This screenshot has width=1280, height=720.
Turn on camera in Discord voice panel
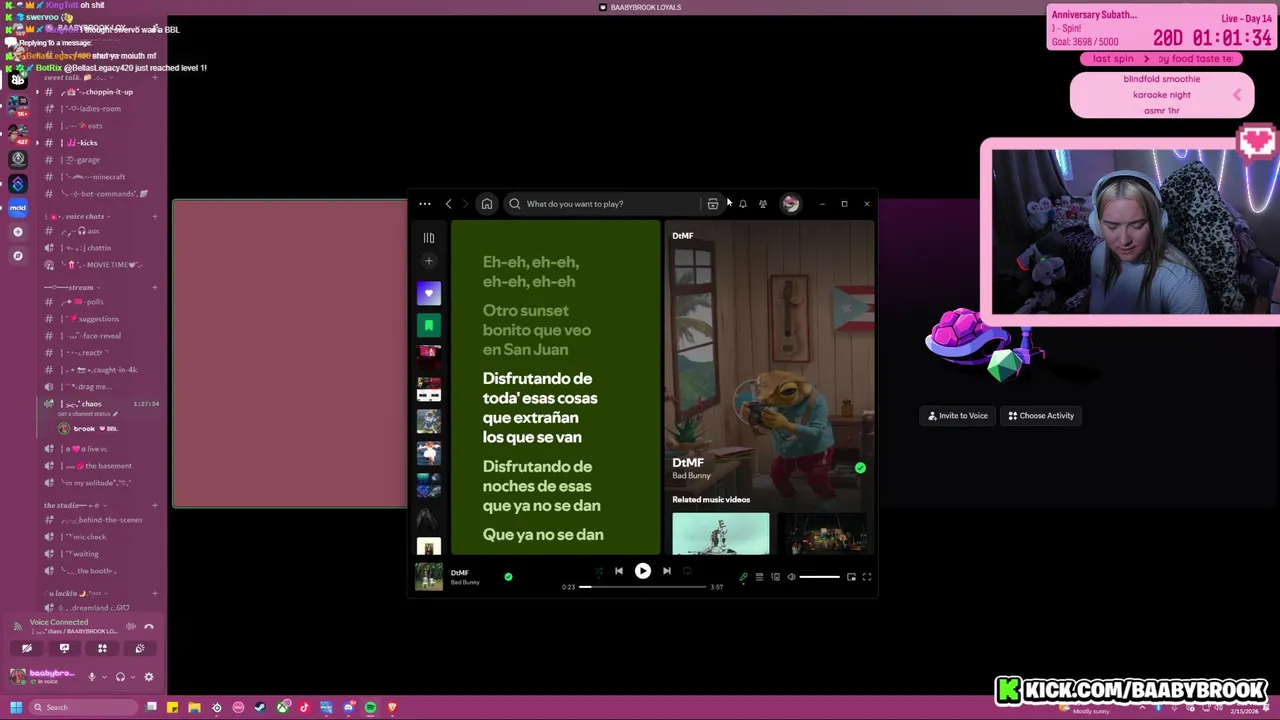(27, 648)
